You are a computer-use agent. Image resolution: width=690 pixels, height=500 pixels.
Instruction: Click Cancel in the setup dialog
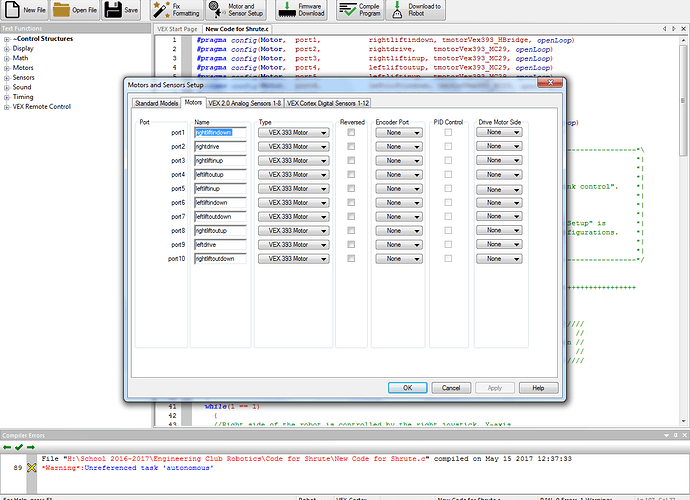point(451,388)
